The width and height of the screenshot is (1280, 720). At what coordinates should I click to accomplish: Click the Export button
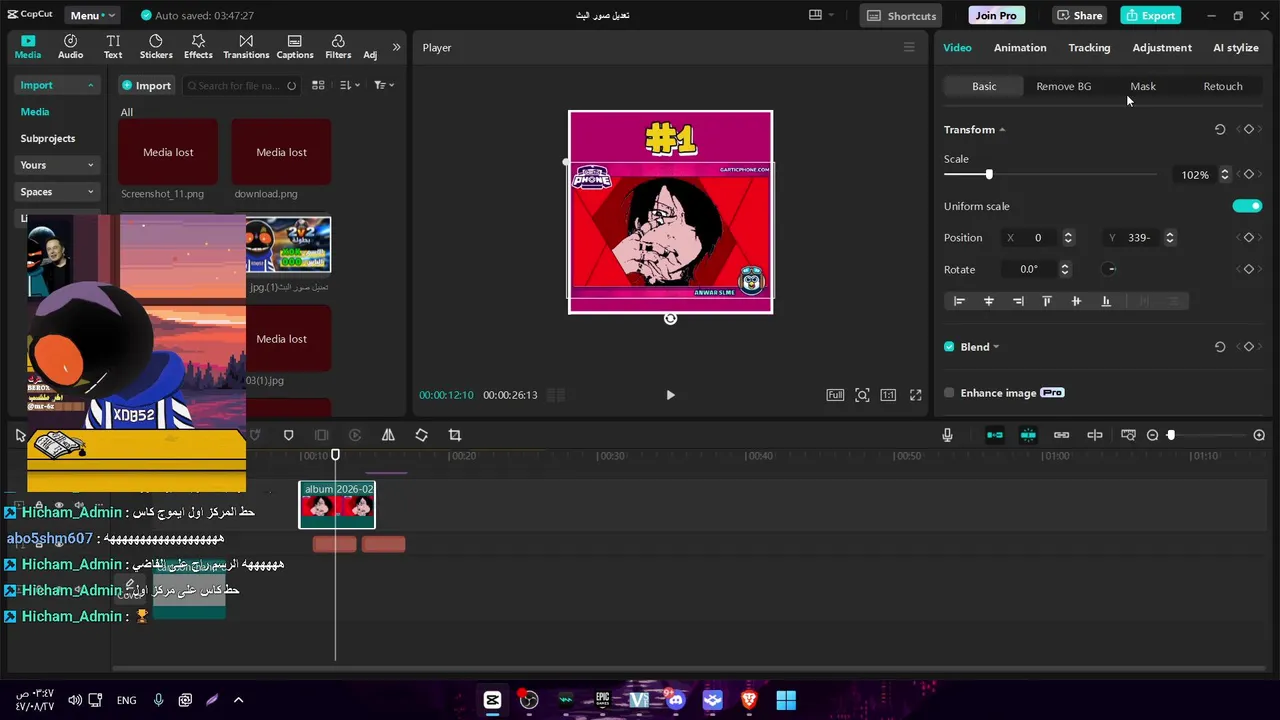coord(1149,15)
